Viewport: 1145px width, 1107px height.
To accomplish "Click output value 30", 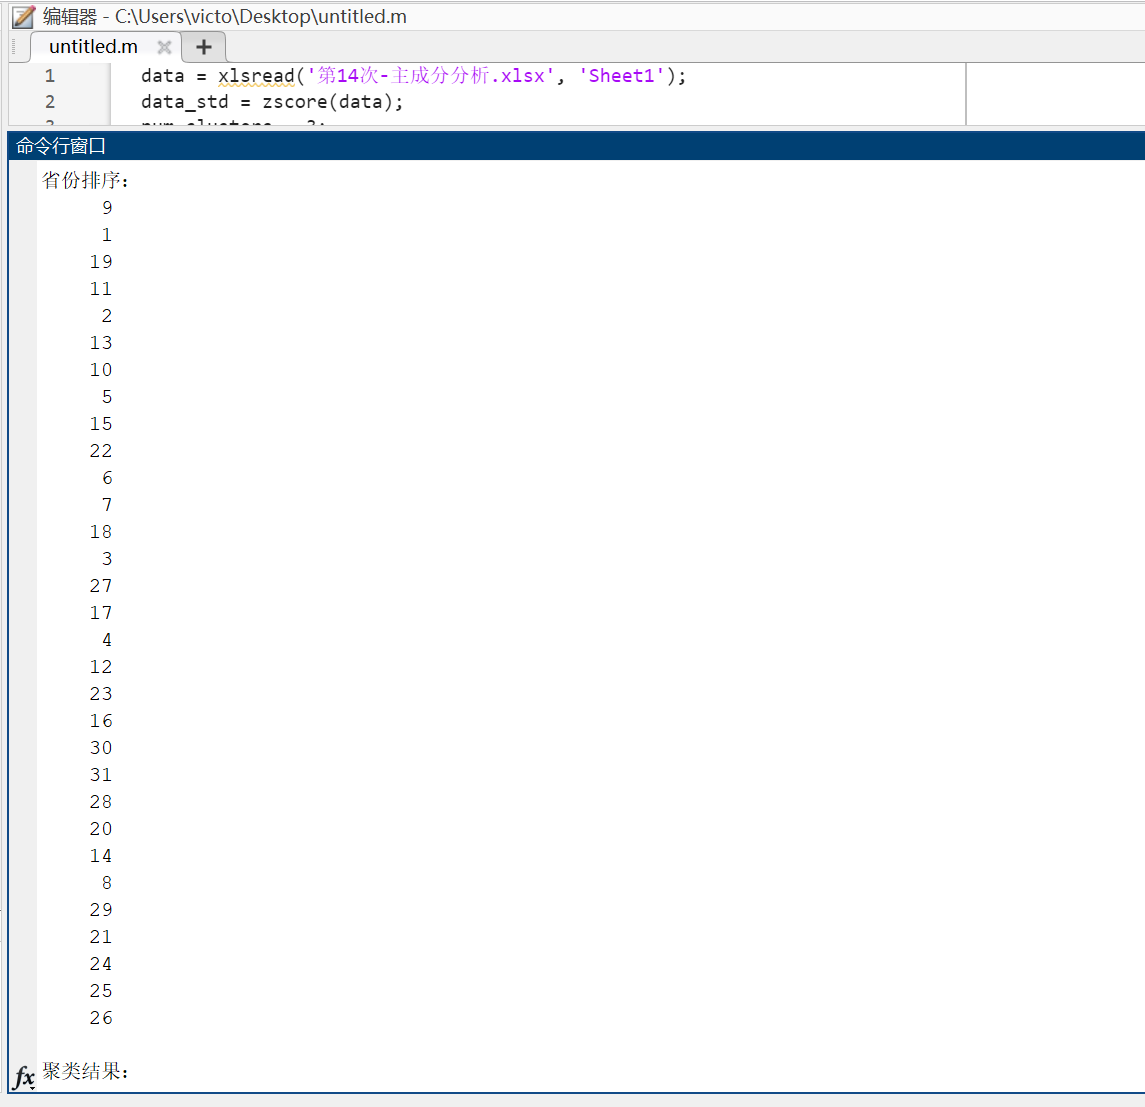I will point(101,748).
